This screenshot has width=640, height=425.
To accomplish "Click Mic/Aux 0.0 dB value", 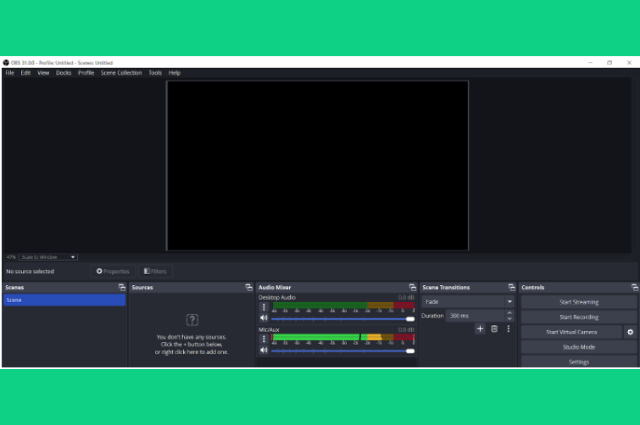I will pyautogui.click(x=406, y=330).
